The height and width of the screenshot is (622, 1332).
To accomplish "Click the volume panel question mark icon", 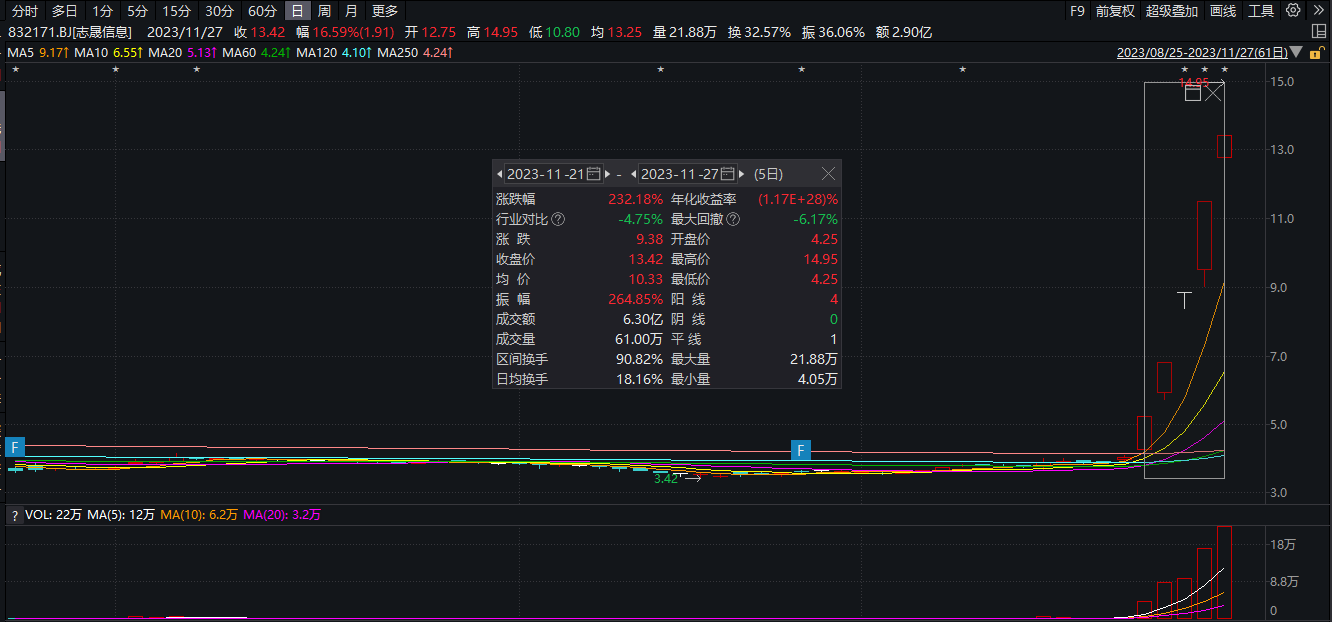I will coord(15,515).
